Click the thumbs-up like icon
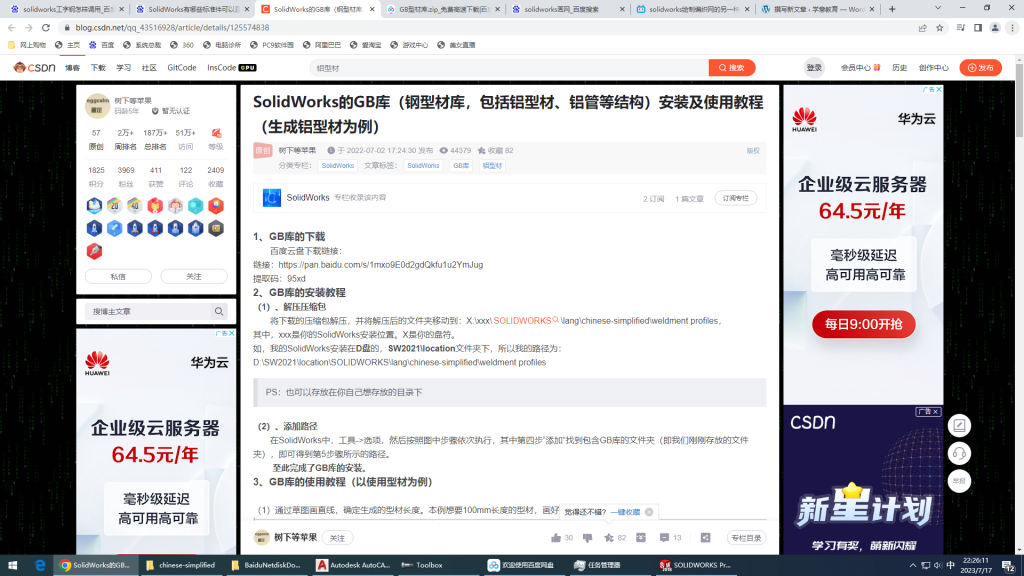 pos(555,538)
